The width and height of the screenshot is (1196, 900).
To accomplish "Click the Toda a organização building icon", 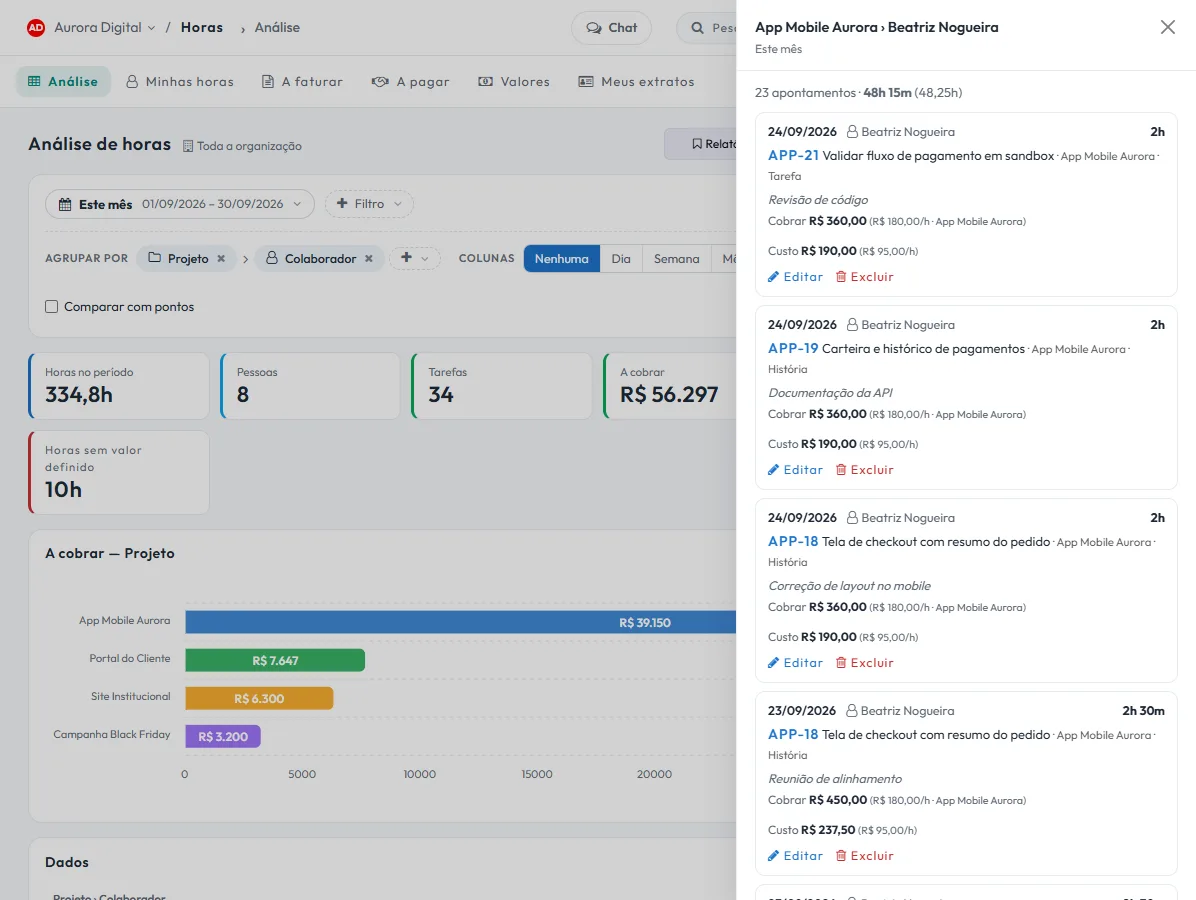I will [188, 146].
